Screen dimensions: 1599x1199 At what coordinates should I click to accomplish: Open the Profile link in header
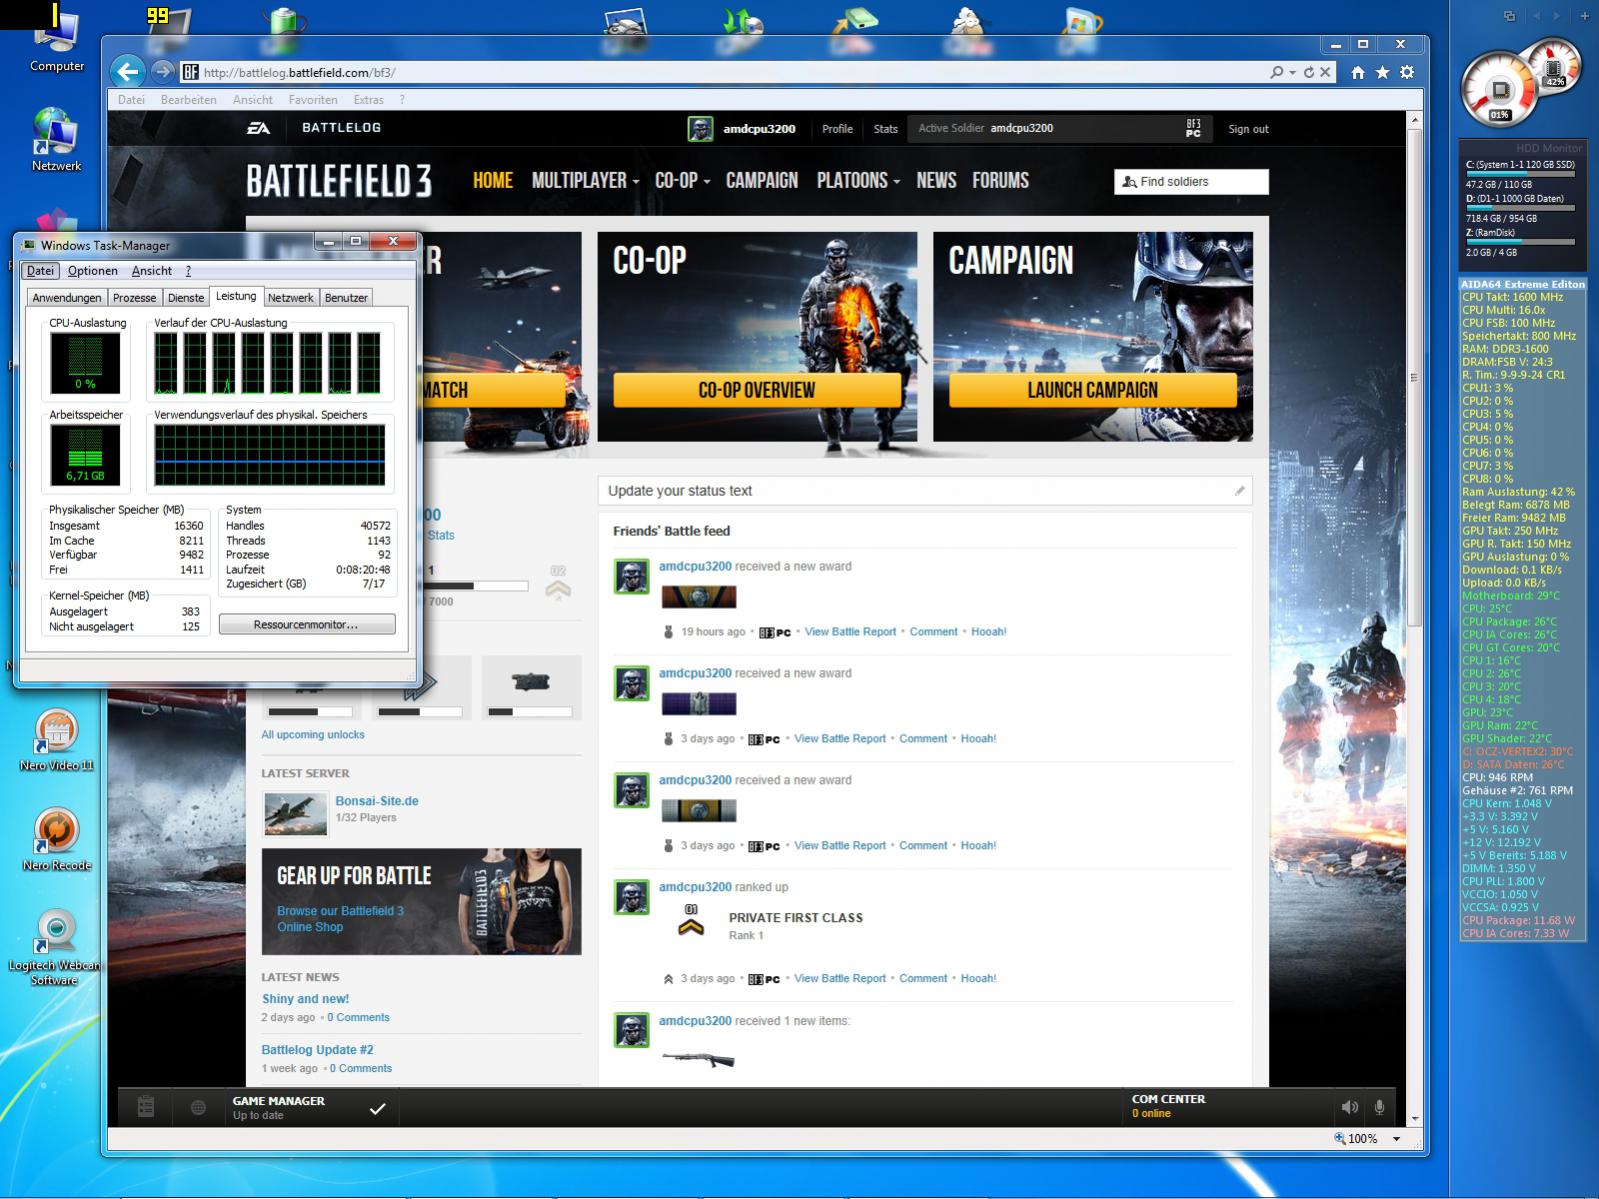pyautogui.click(x=837, y=129)
